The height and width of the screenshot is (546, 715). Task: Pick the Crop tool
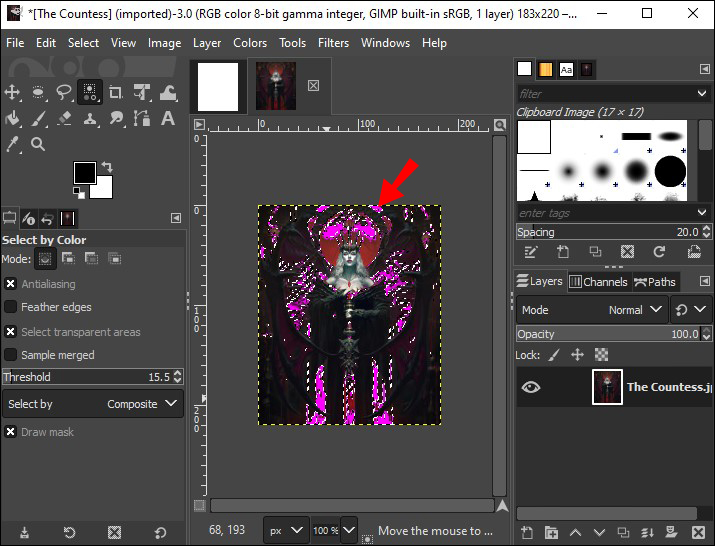coord(116,92)
